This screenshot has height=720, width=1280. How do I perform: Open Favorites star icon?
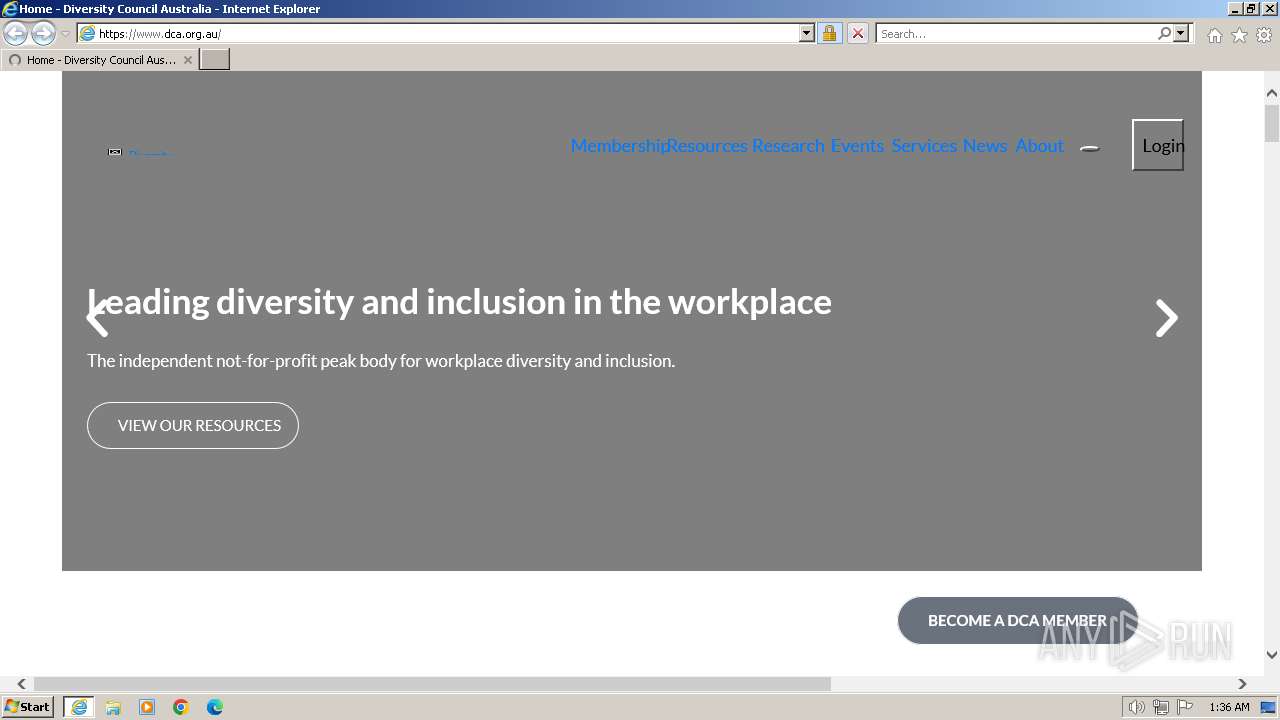click(x=1239, y=35)
